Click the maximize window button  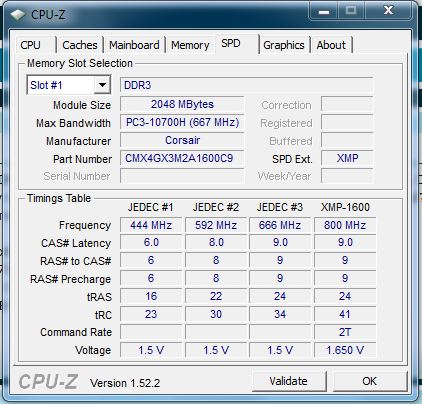click(x=351, y=12)
